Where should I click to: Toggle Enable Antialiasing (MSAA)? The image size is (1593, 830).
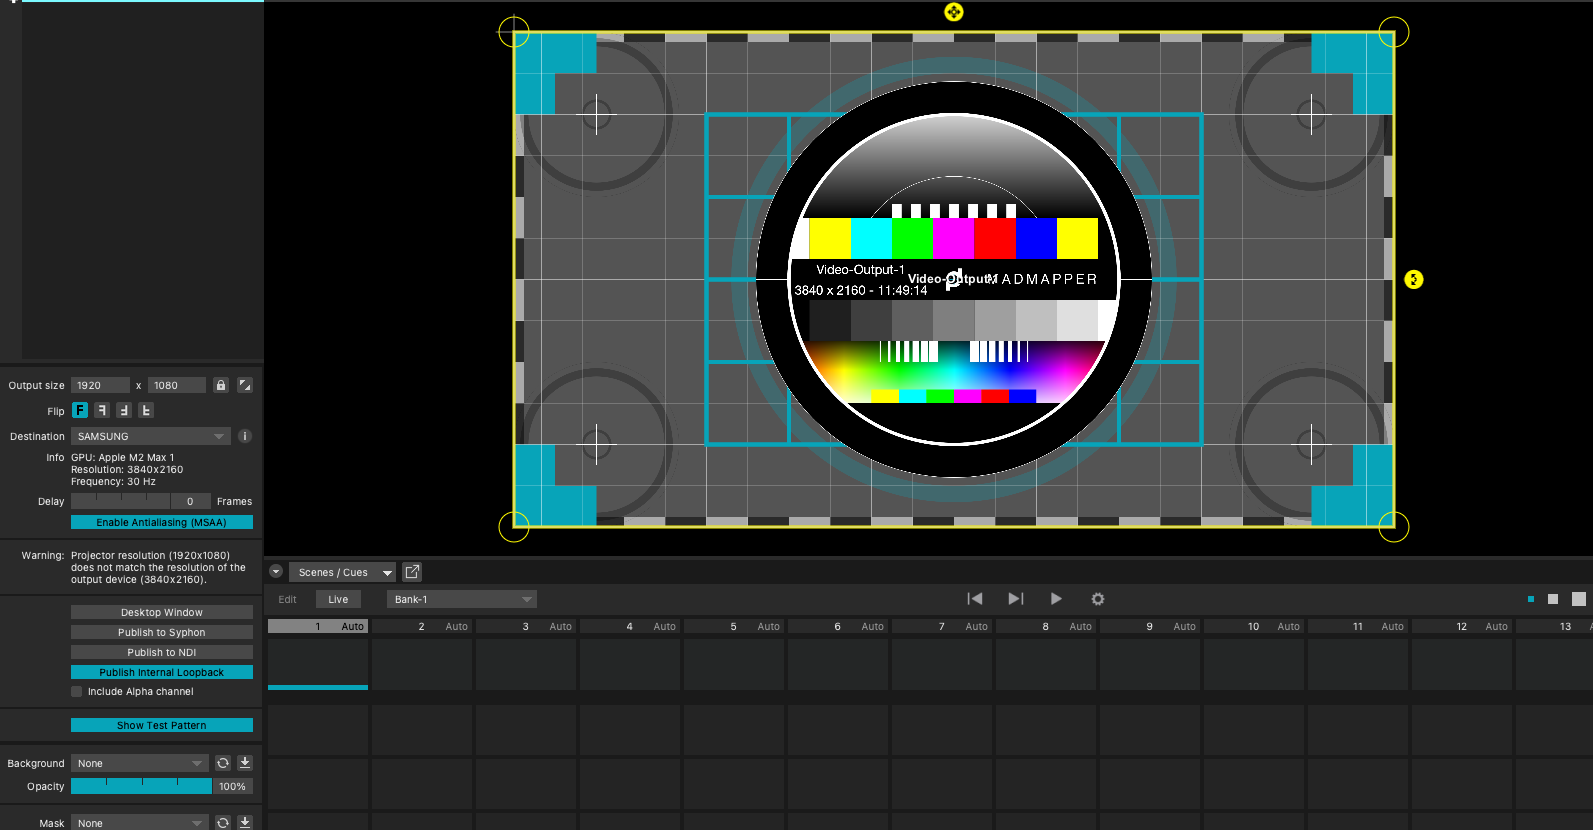(161, 522)
